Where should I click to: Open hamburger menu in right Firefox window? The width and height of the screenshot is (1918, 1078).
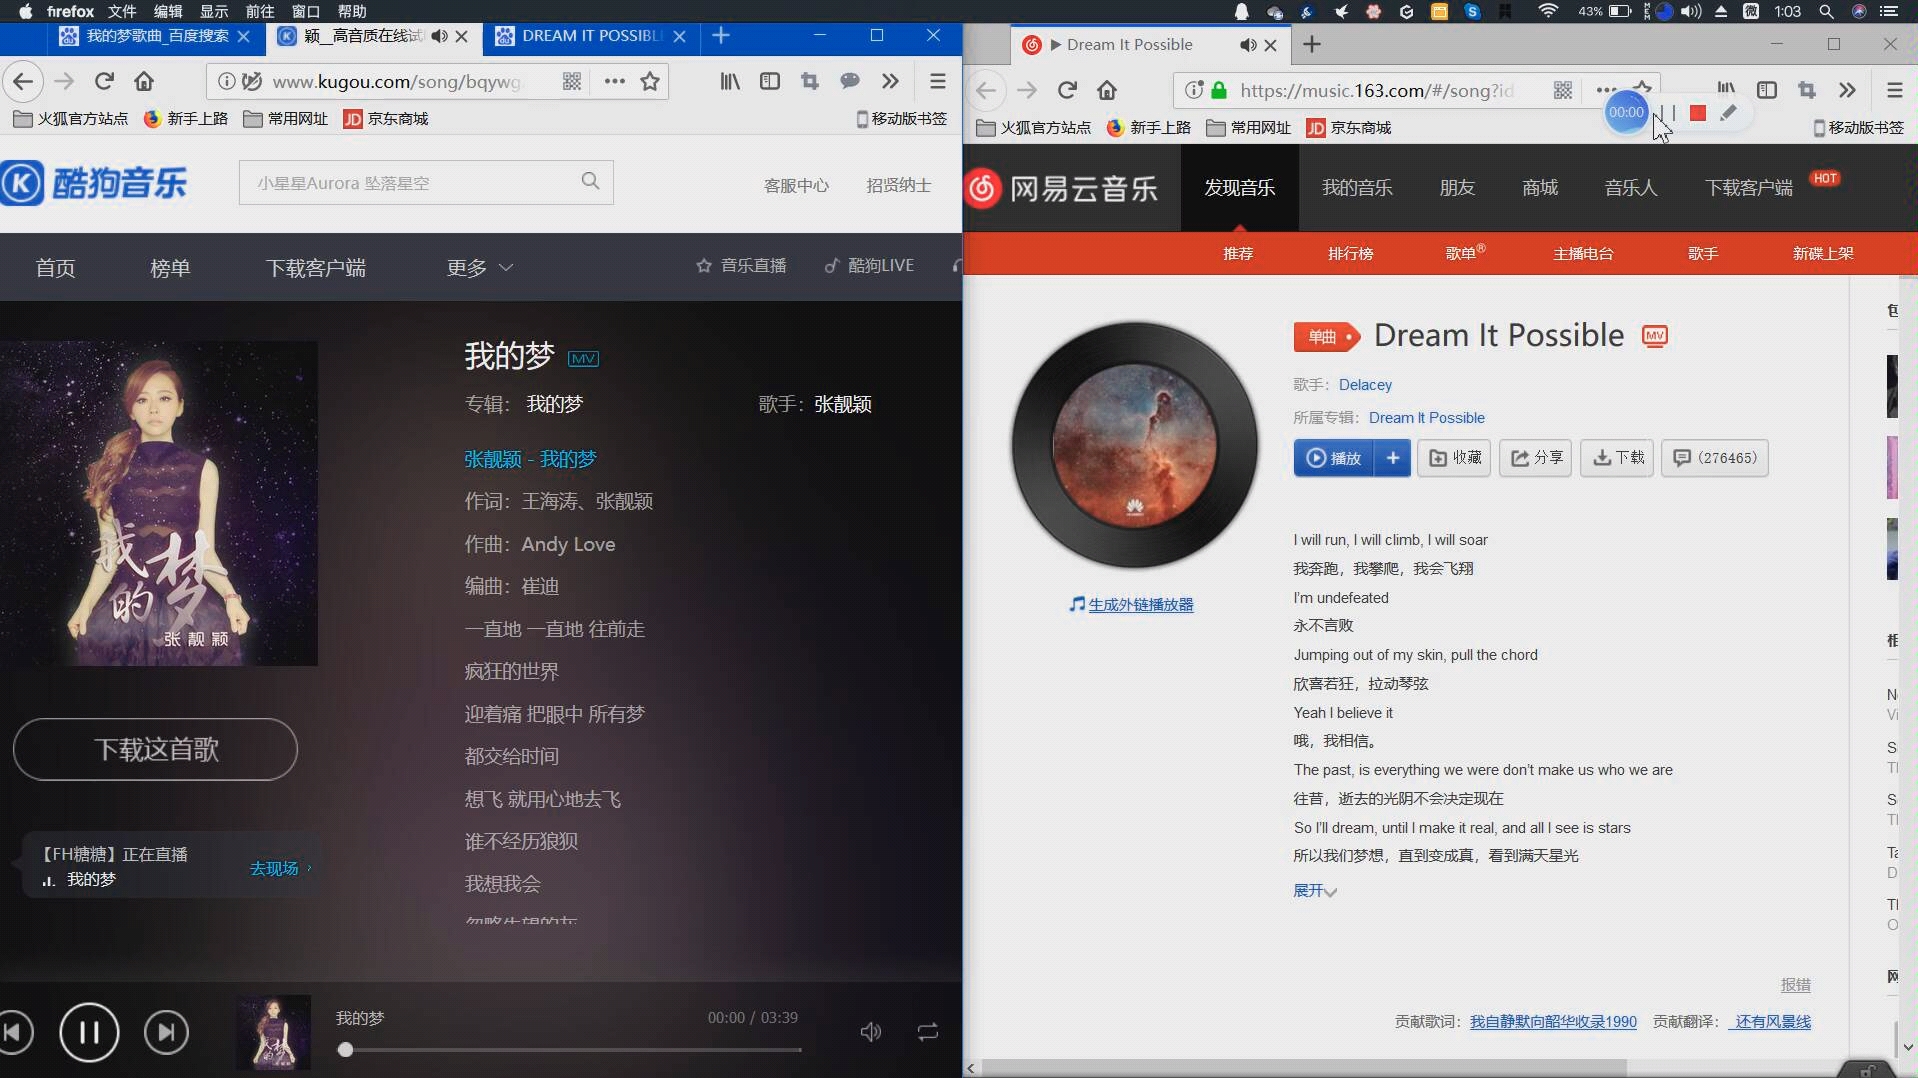[x=1894, y=90]
